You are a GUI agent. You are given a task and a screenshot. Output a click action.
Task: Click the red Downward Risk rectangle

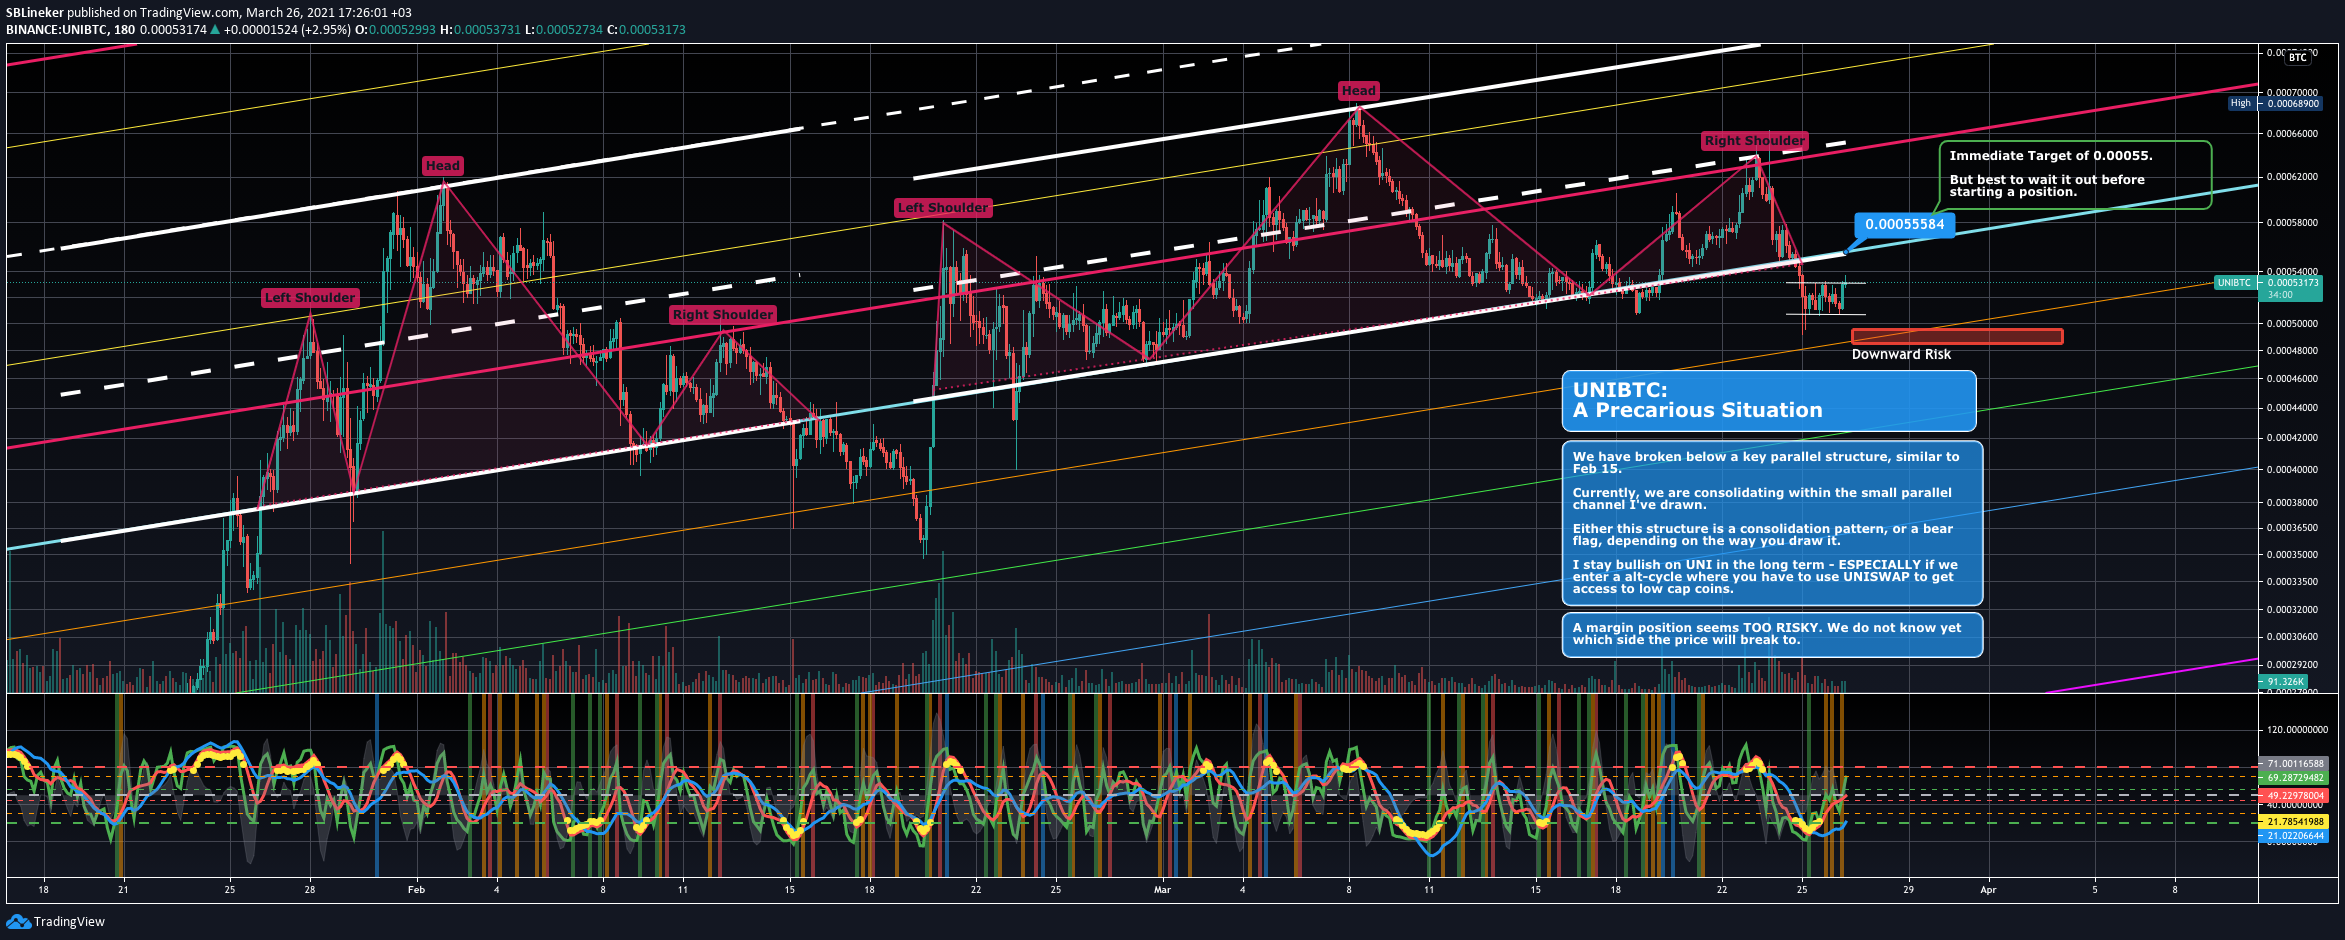click(x=1957, y=337)
